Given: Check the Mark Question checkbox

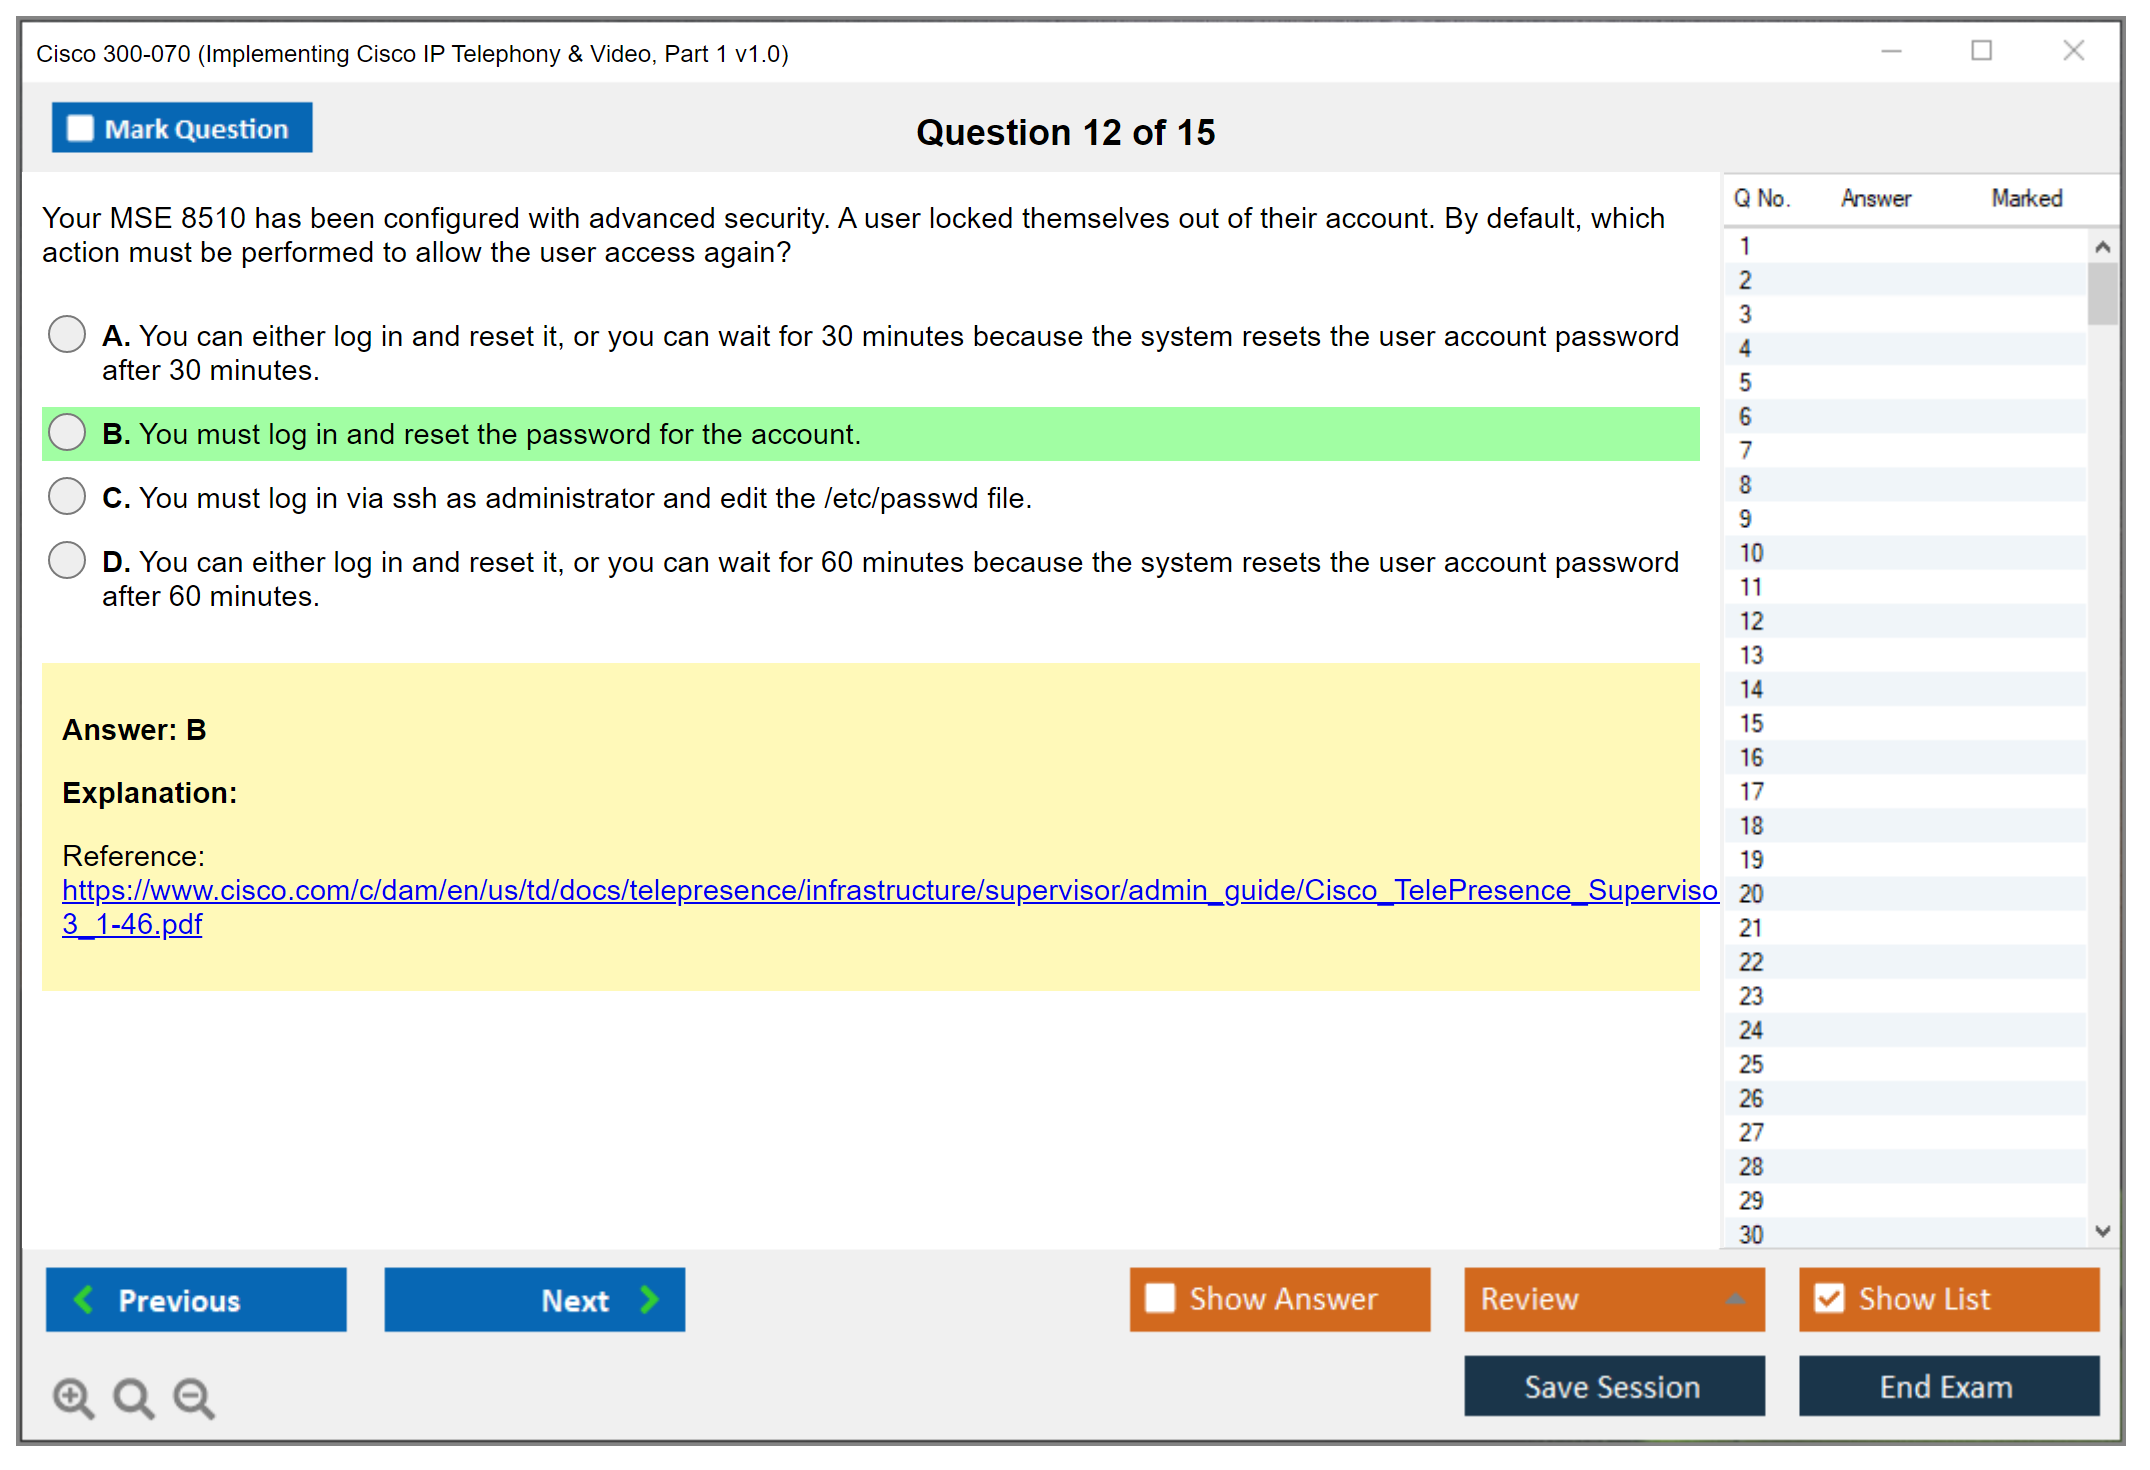Looking at the screenshot, I should [80, 129].
